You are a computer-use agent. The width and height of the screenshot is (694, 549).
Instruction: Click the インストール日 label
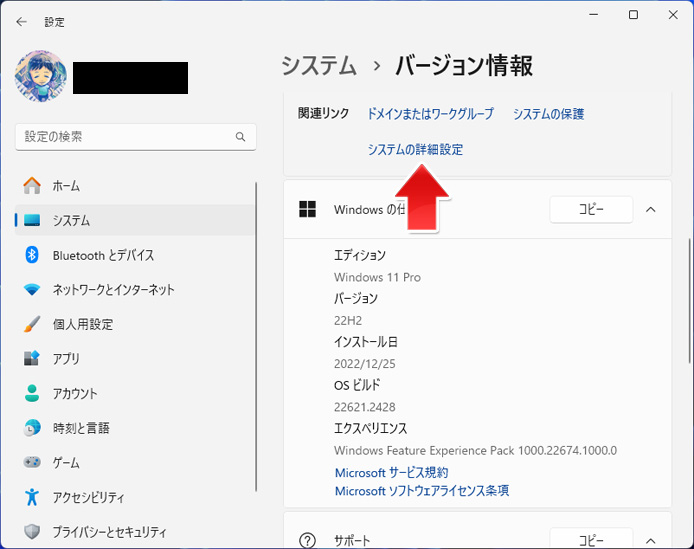coord(366,342)
